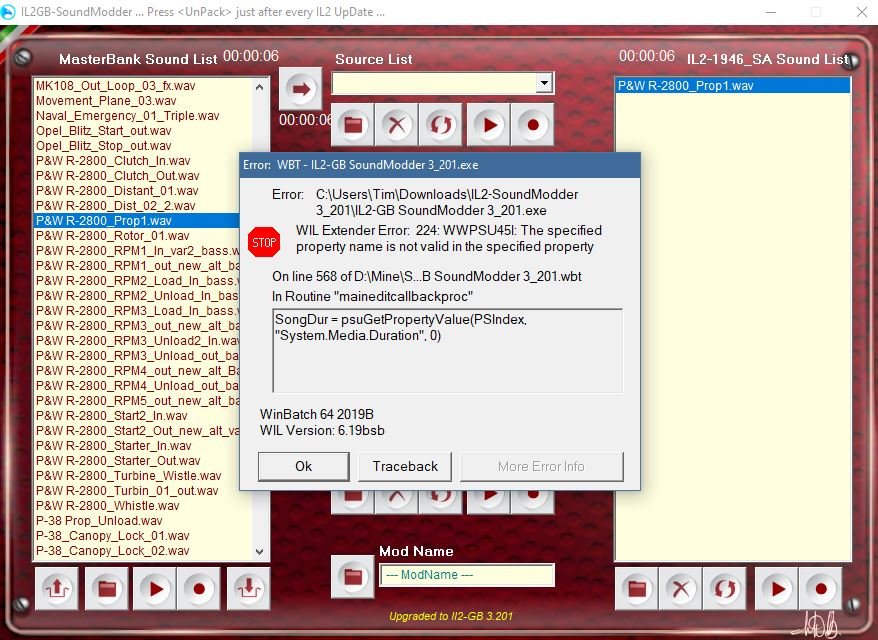Select P&W R-2800_Prop1.wav in MasterBank list
The height and width of the screenshot is (640, 878).
137,221
